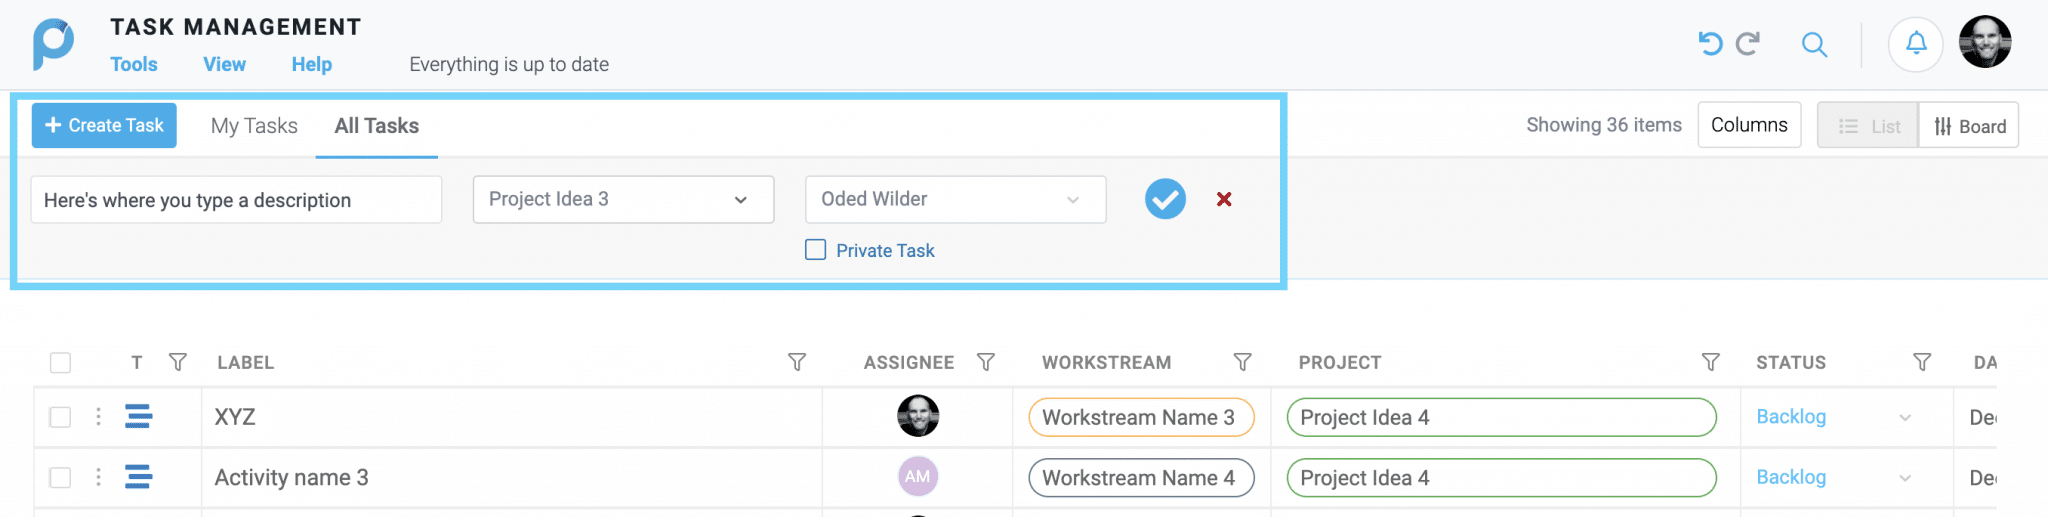Open notifications via the bell icon

coord(1915,44)
